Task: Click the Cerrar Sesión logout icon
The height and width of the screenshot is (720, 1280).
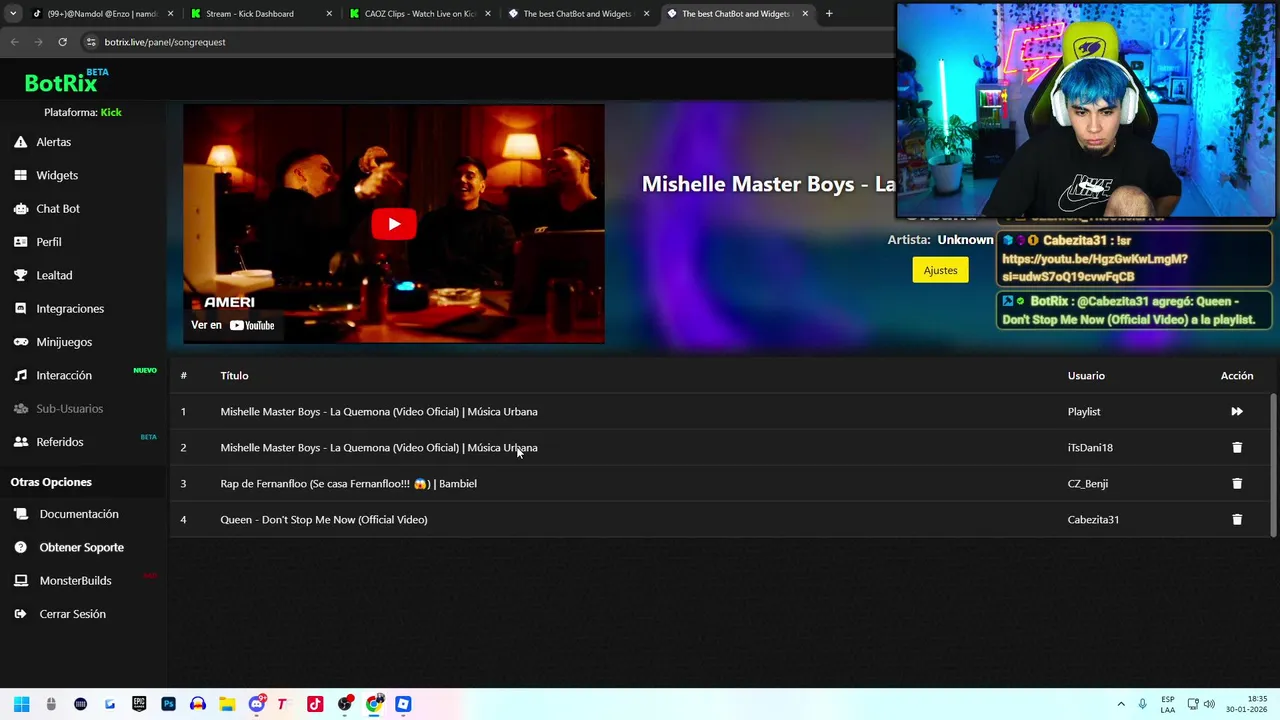Action: point(20,614)
